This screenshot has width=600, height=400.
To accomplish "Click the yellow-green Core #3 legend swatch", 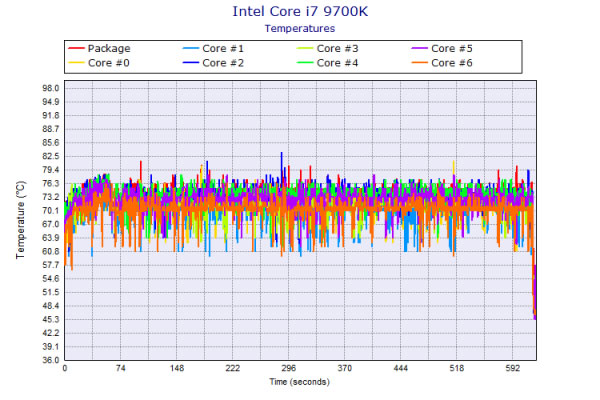I will 305,48.
